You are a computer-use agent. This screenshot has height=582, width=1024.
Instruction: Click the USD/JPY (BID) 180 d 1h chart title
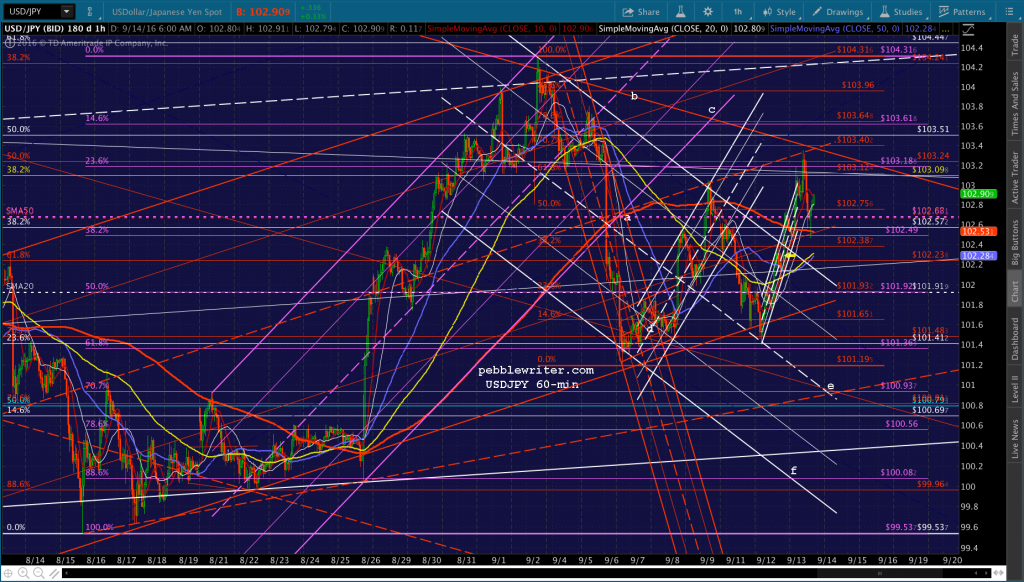[56, 29]
